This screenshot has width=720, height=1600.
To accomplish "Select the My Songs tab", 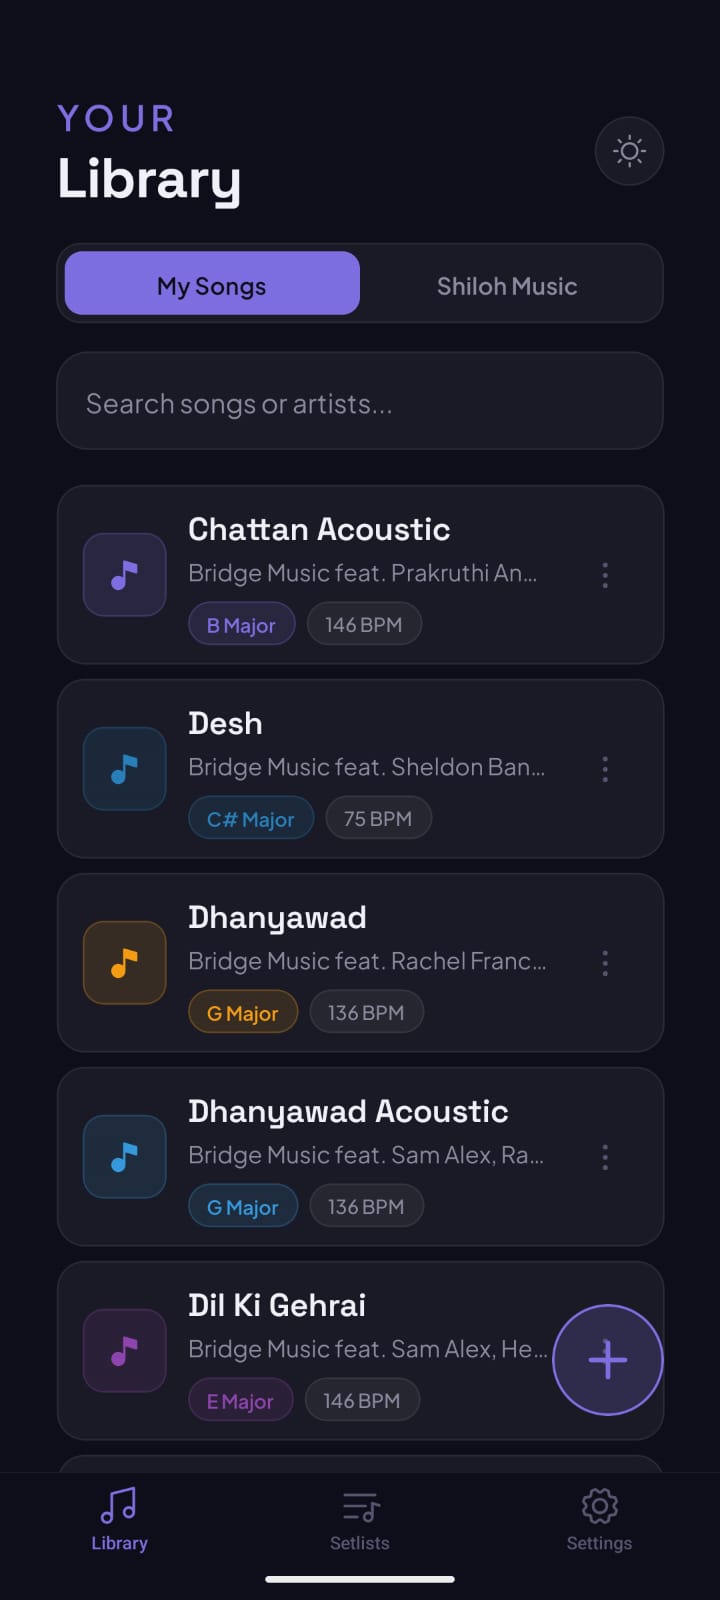I will 212,286.
